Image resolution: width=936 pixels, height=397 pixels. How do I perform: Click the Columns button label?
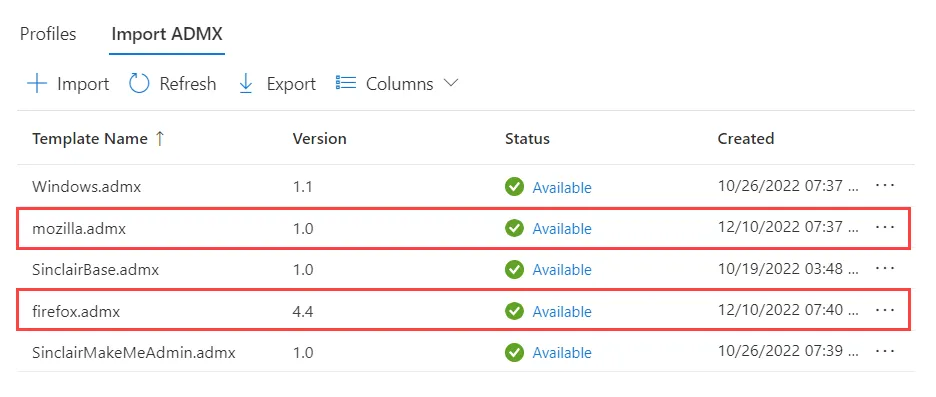tap(399, 84)
